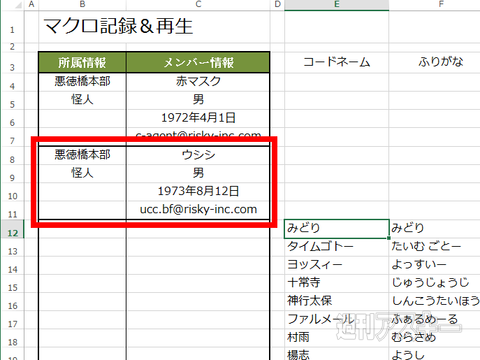Viewport: 480px width, 360px height.
Task: Select the row 12 header
Action: (x=12, y=229)
